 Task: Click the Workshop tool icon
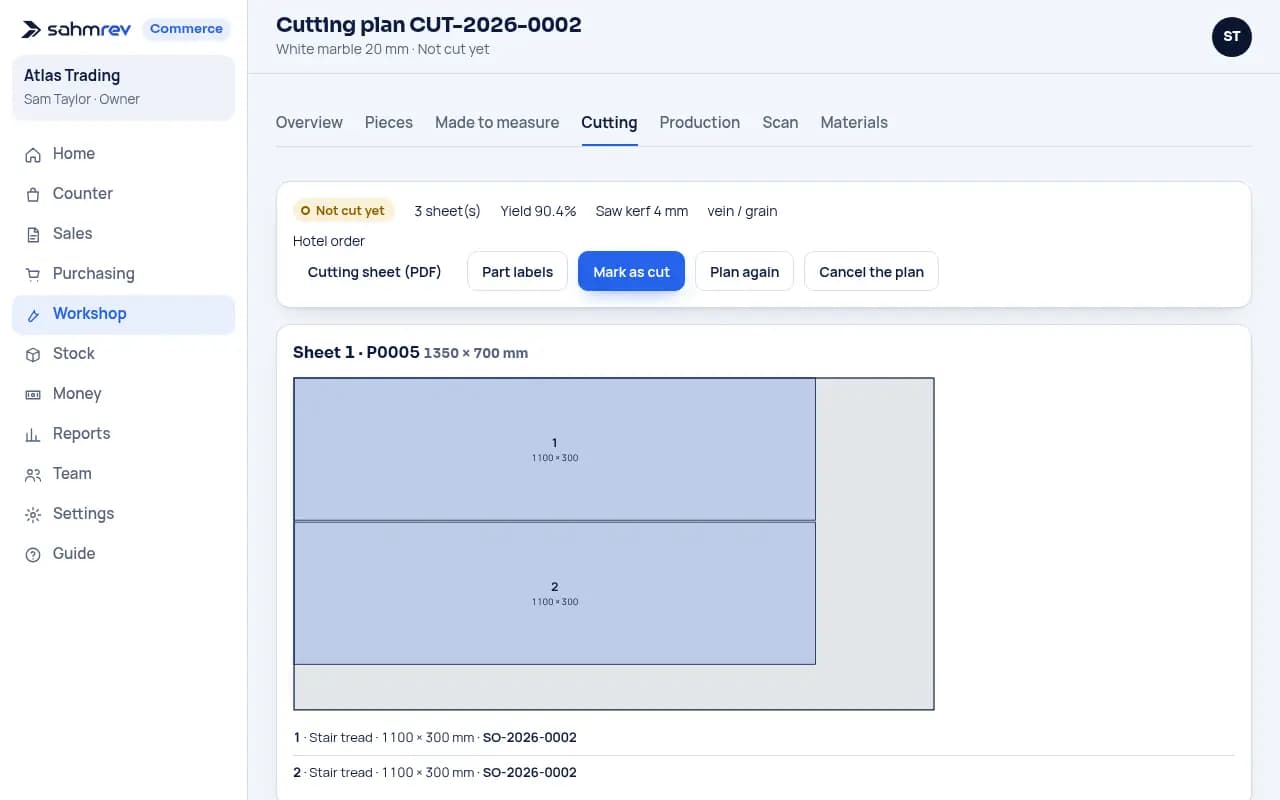click(x=33, y=314)
